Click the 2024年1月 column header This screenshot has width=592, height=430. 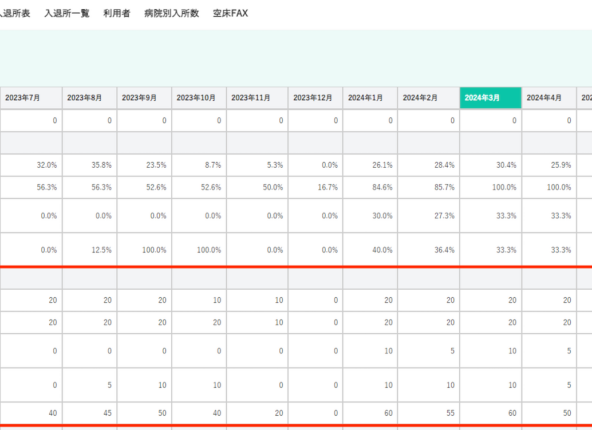[x=370, y=98]
